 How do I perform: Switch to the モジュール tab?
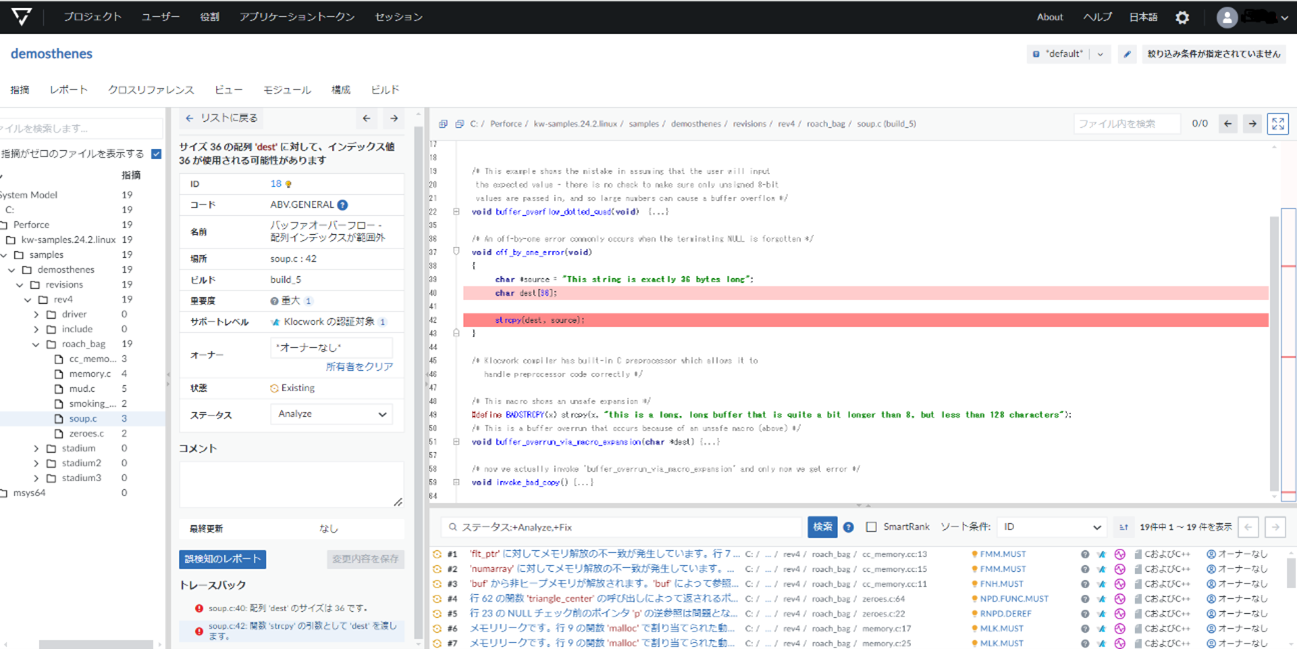pos(287,90)
